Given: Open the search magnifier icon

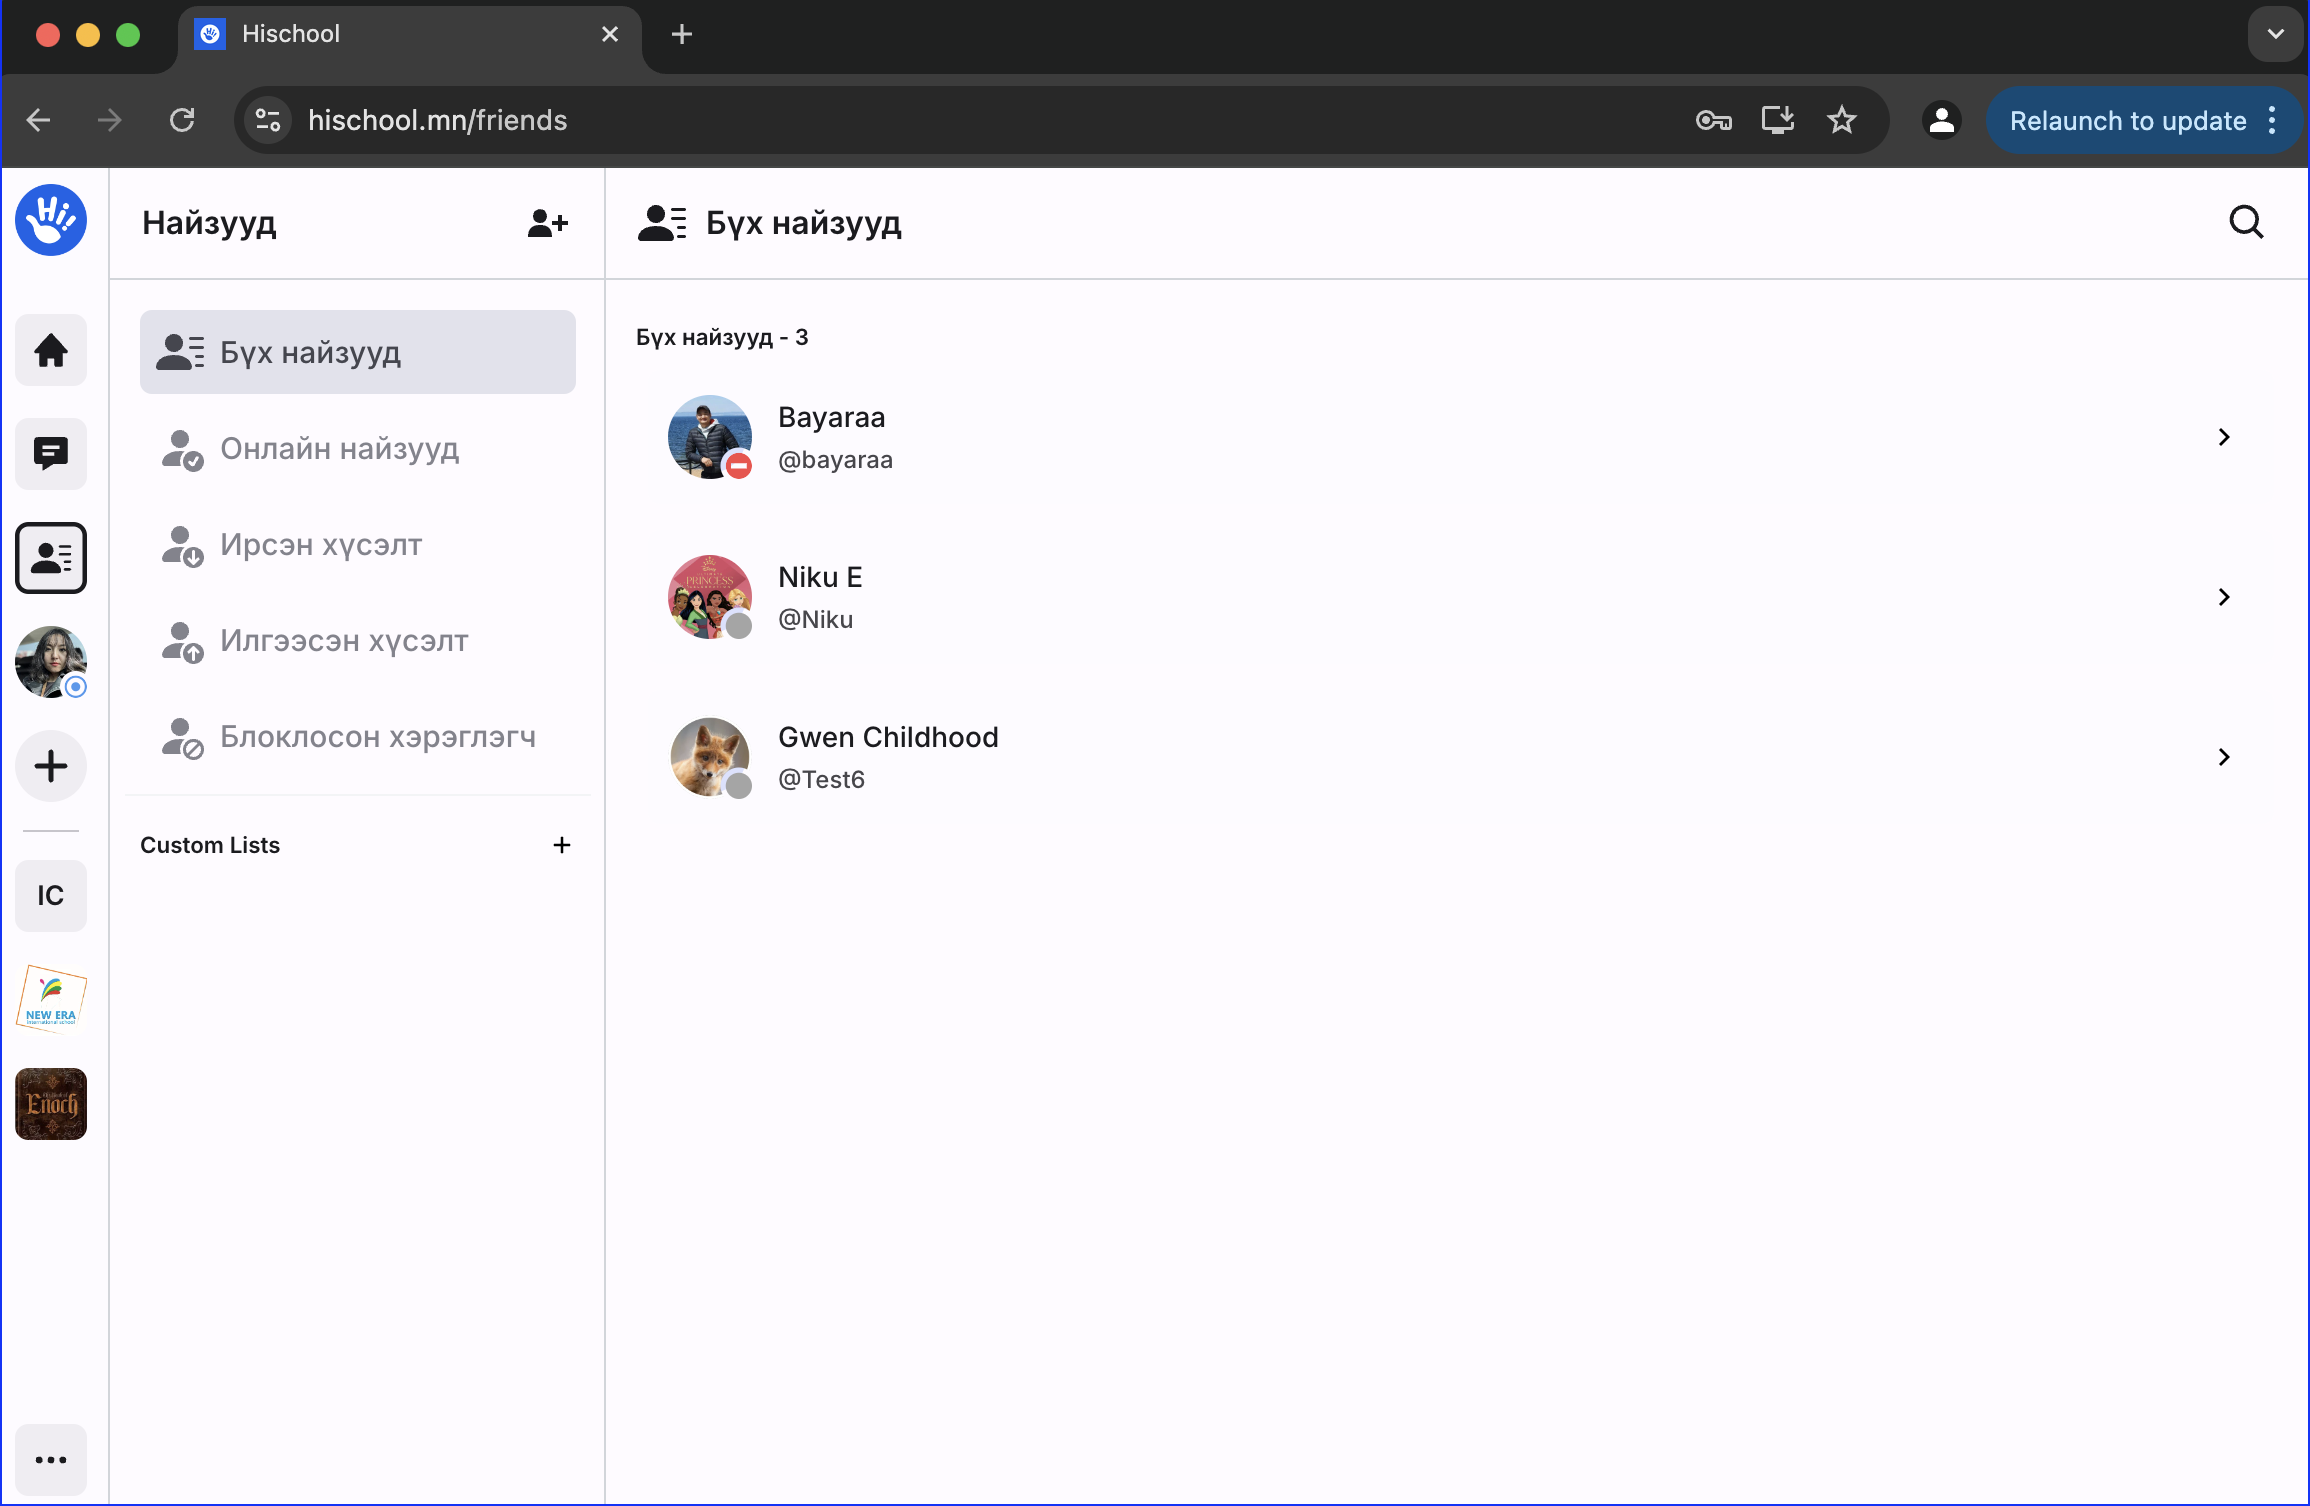Looking at the screenshot, I should click(x=2246, y=222).
